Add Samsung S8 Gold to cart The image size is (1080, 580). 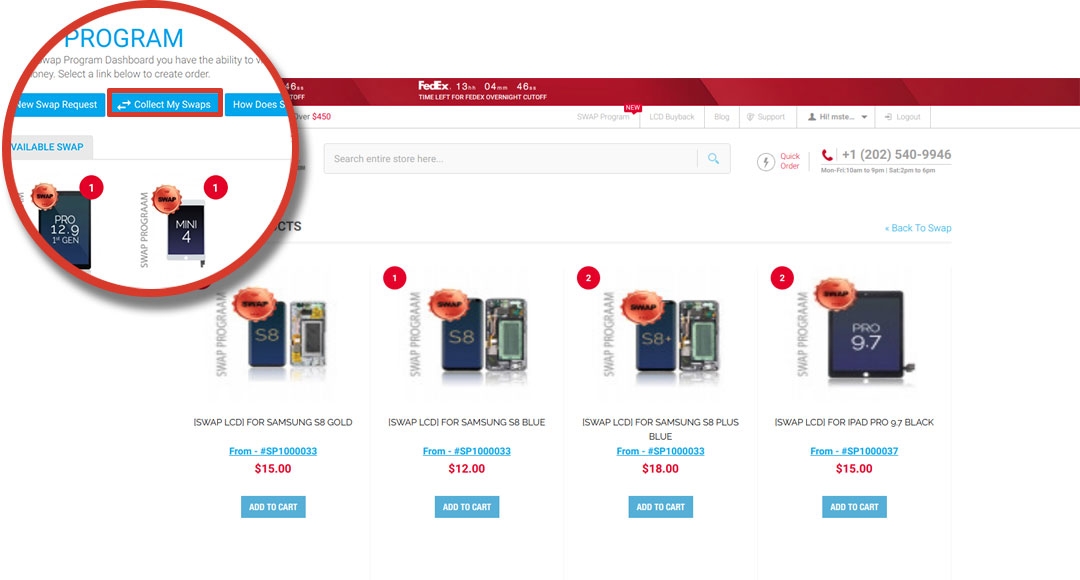(x=273, y=507)
